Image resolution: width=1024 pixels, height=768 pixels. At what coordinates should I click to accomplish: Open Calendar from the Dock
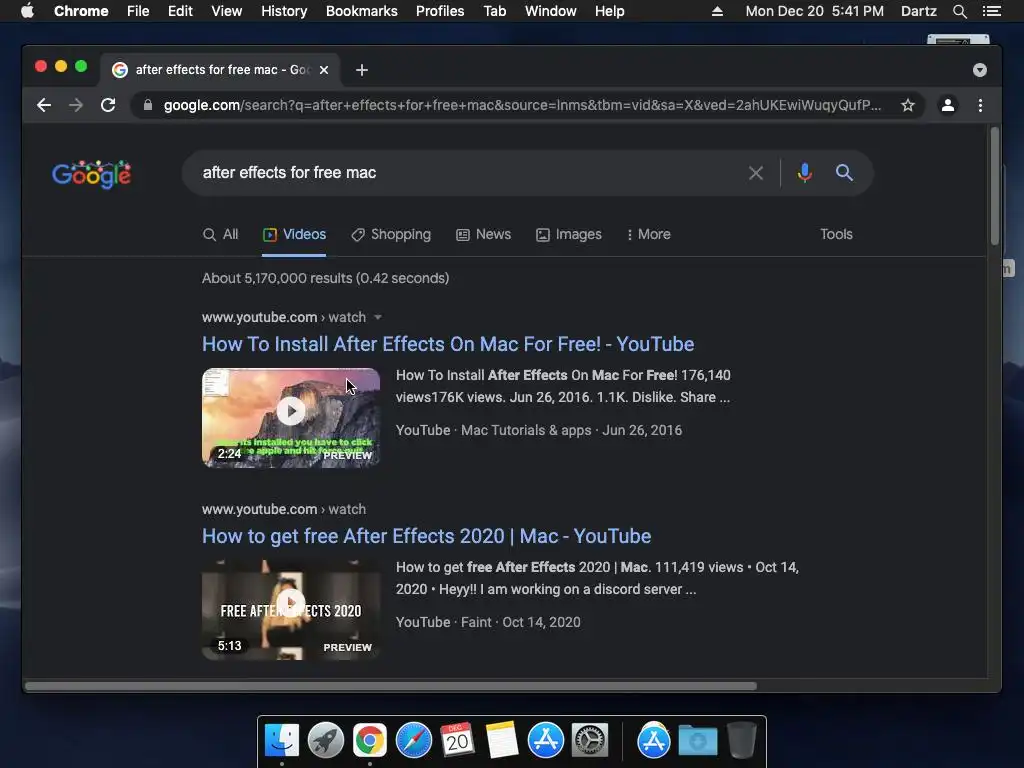pyautogui.click(x=457, y=741)
